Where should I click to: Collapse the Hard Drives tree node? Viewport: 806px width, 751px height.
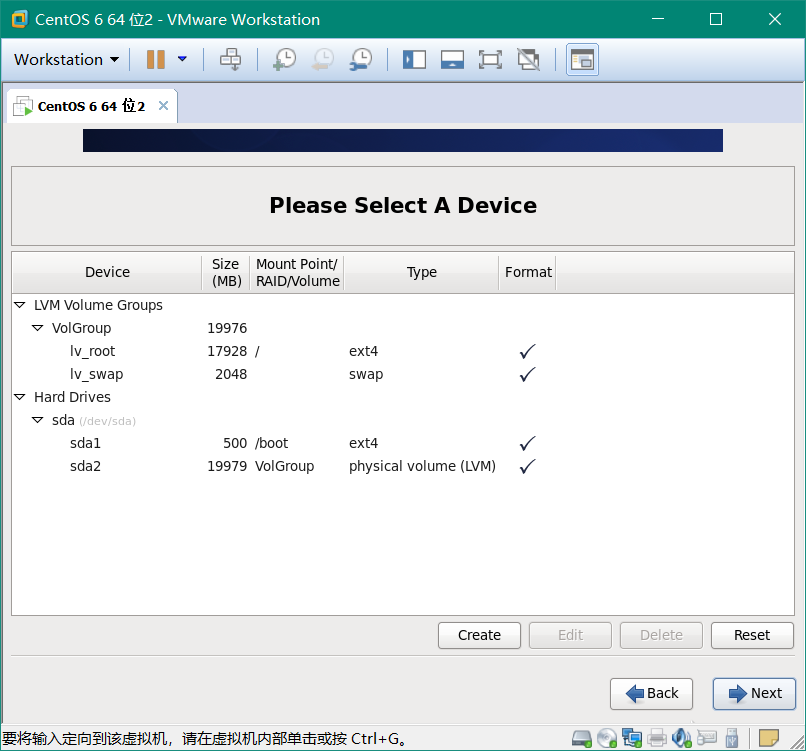click(x=20, y=398)
